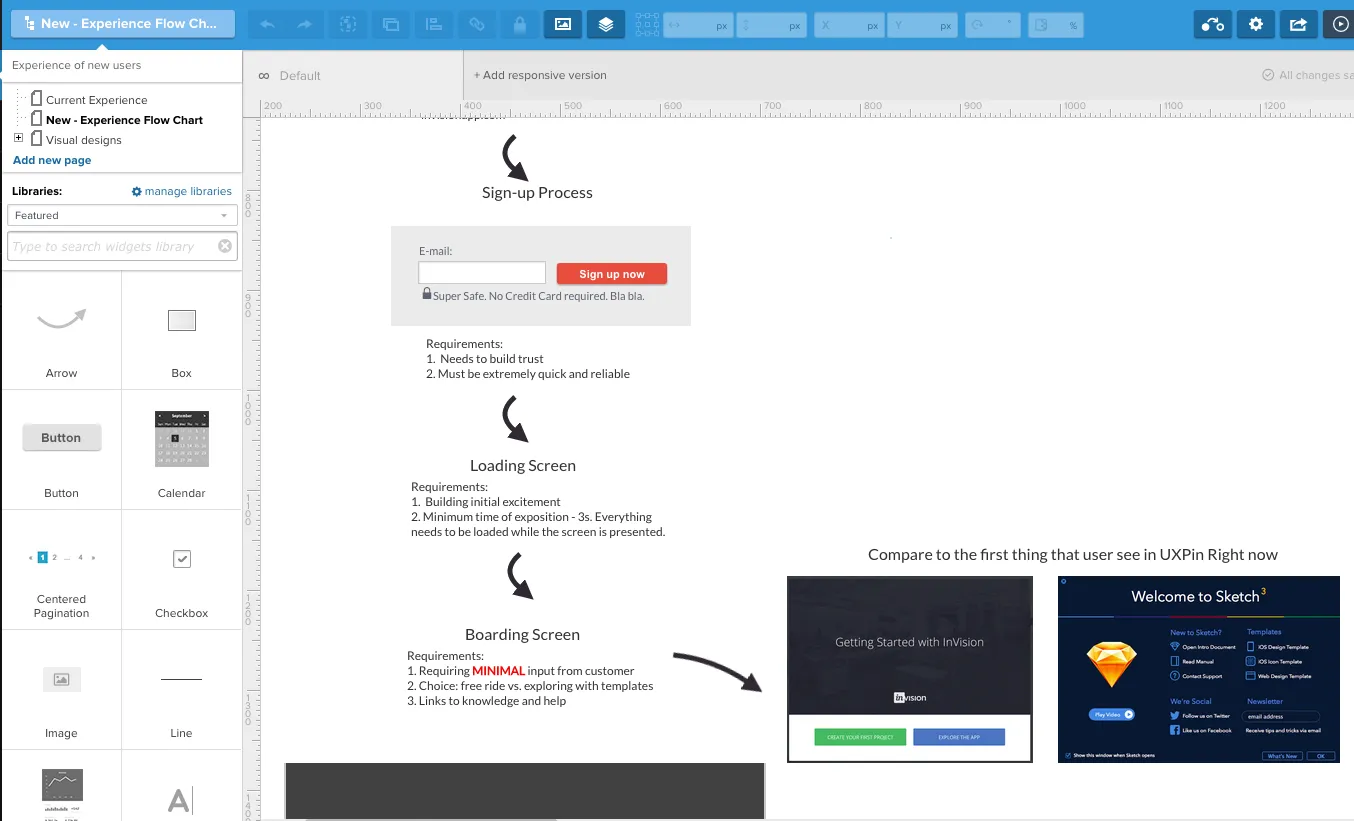This screenshot has width=1354, height=821.
Task: Click the Loading Screen heading
Action: [523, 465]
